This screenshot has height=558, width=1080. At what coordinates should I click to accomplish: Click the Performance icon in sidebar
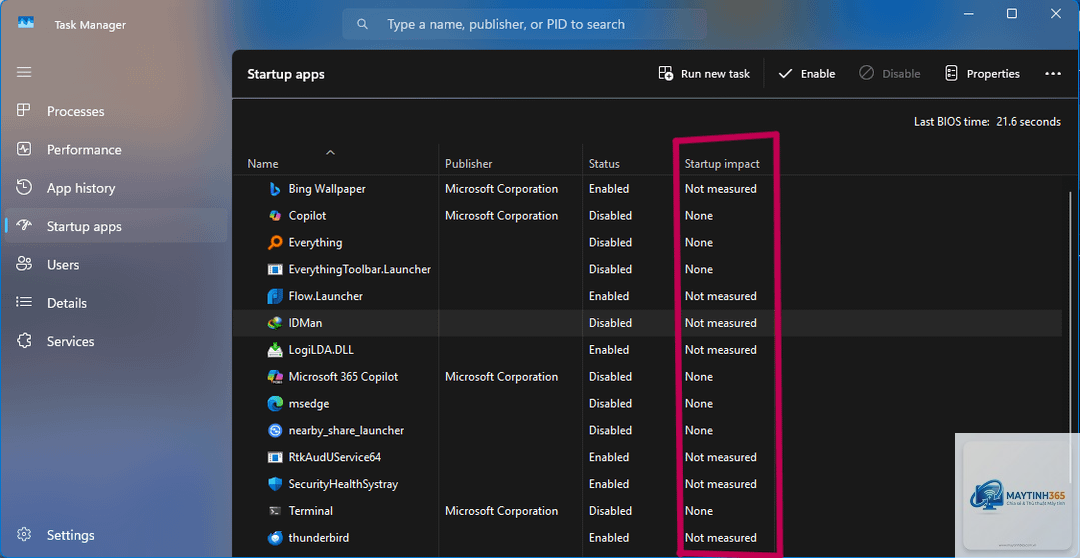point(24,149)
